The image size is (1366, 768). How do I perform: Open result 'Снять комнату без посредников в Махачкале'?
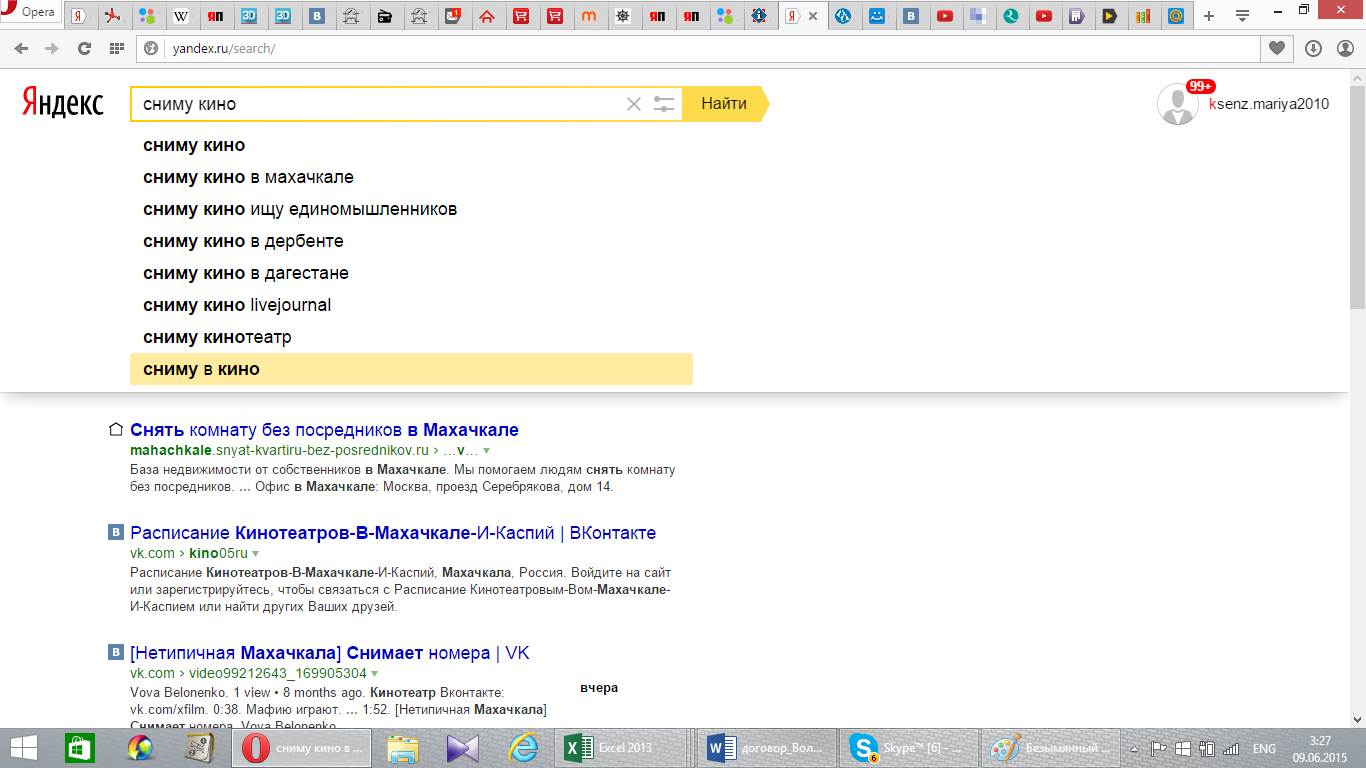(x=324, y=430)
